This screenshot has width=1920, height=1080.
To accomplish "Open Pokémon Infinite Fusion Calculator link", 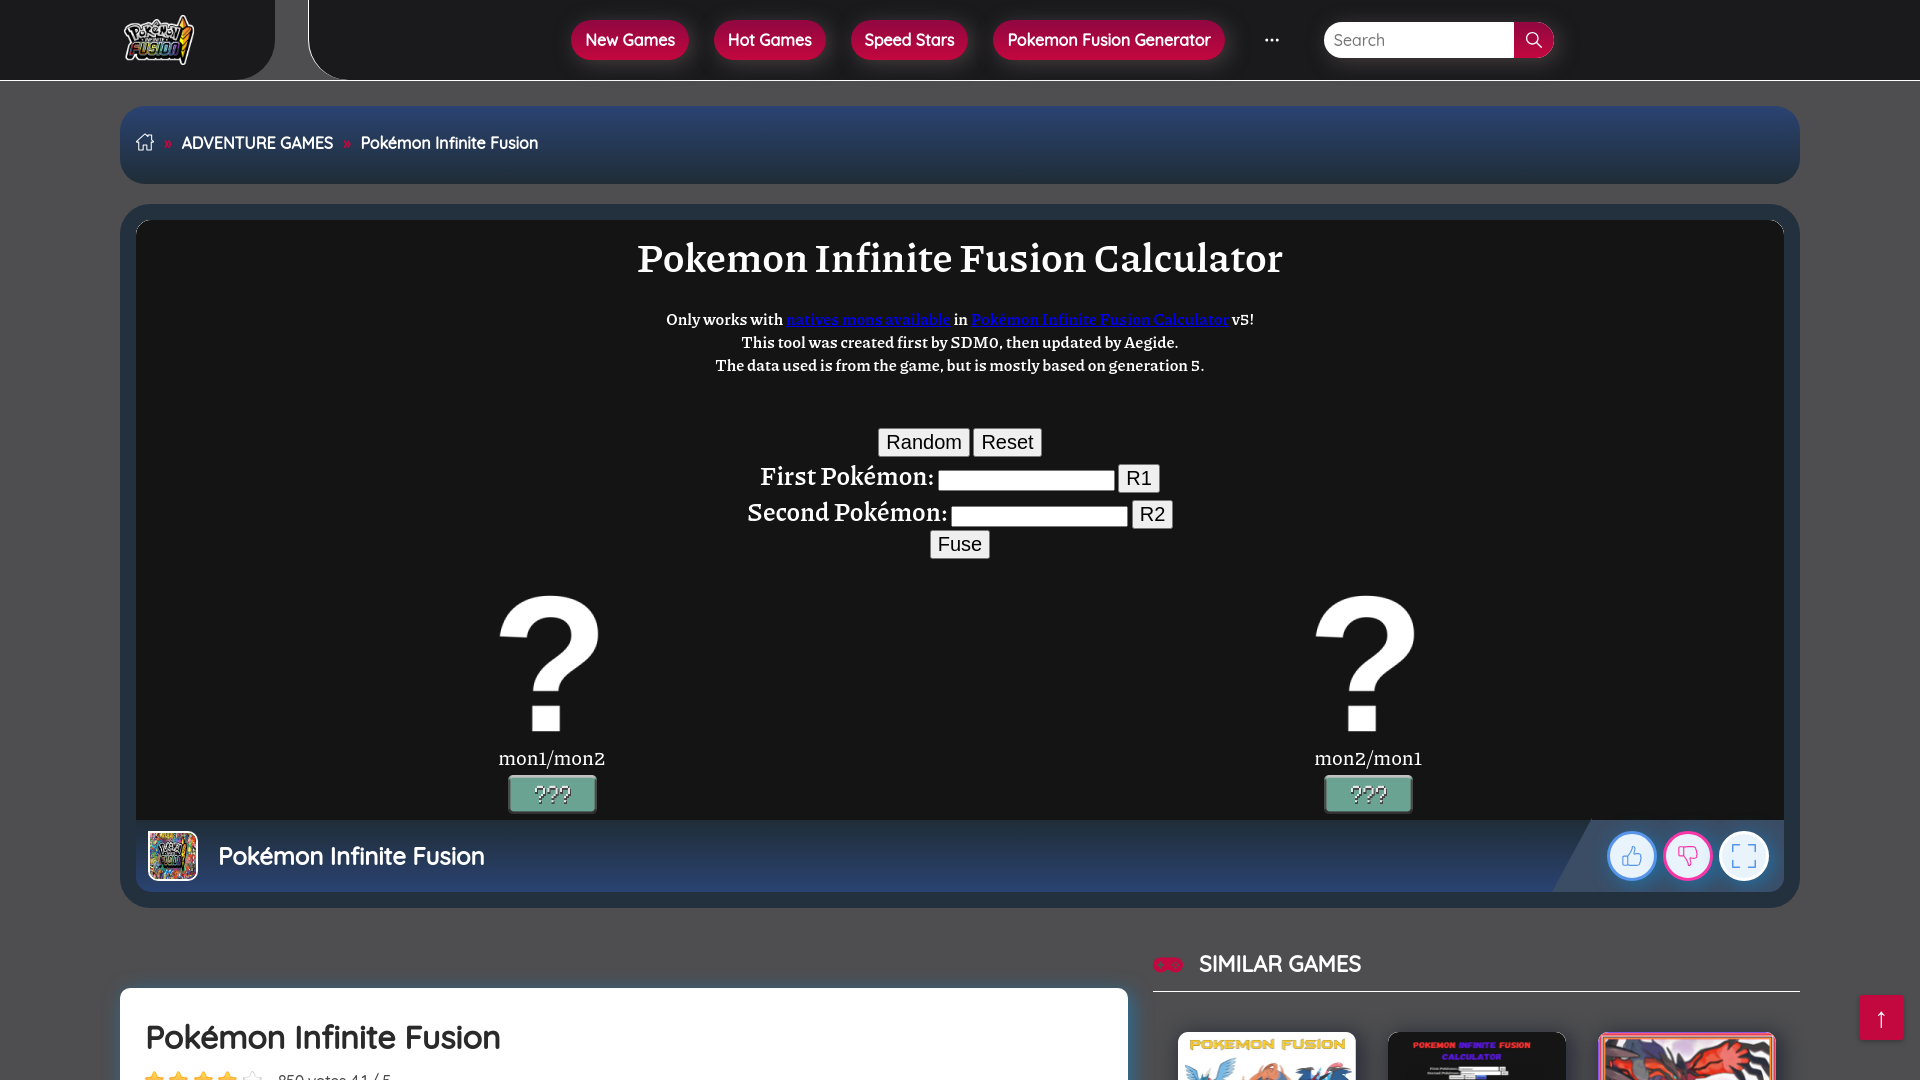I will tap(1100, 319).
